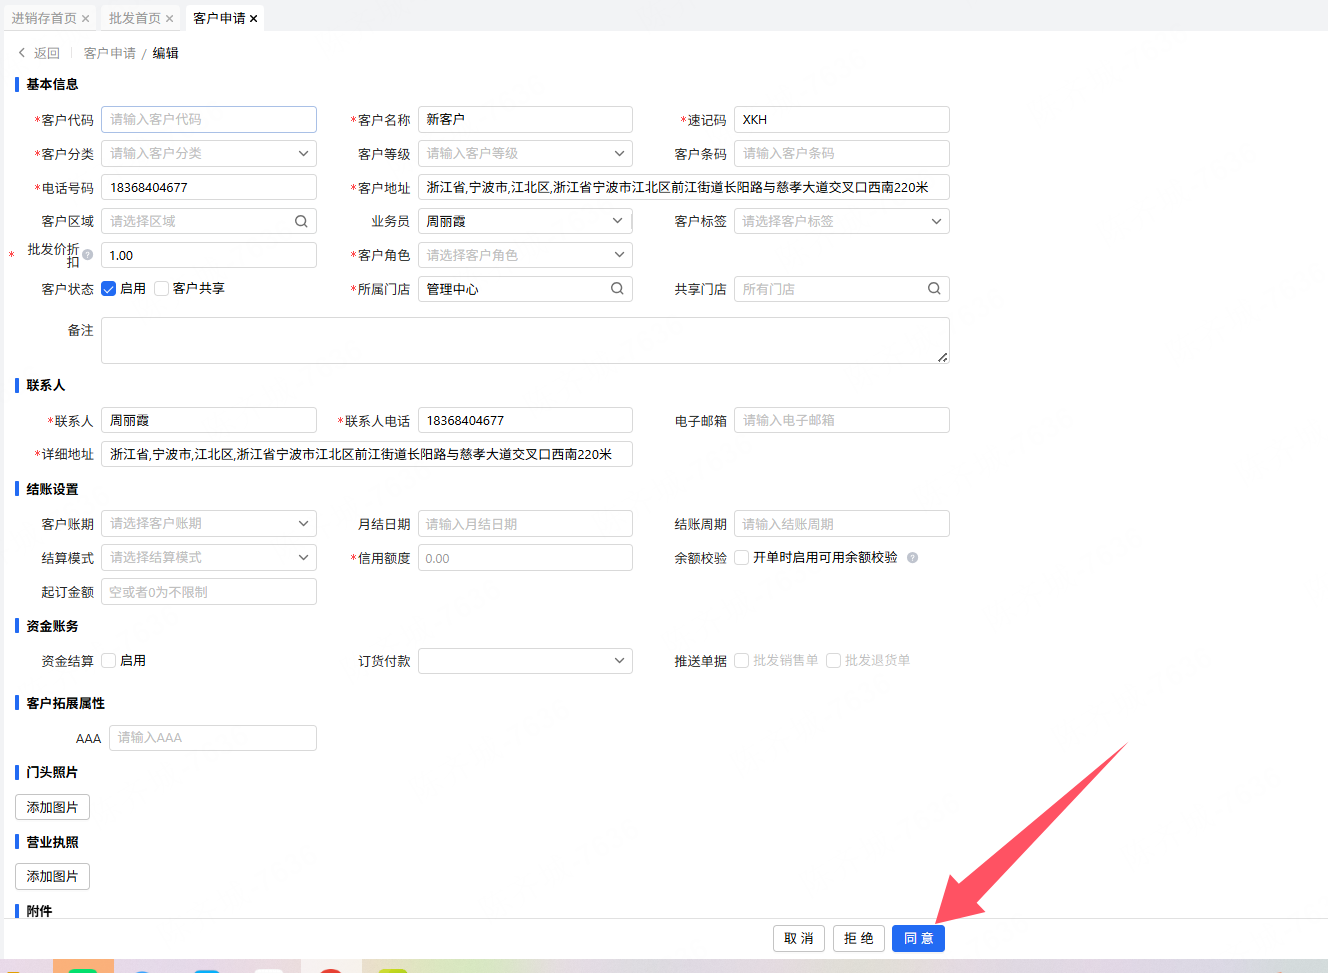Click back arrow icon 返回

[22, 53]
